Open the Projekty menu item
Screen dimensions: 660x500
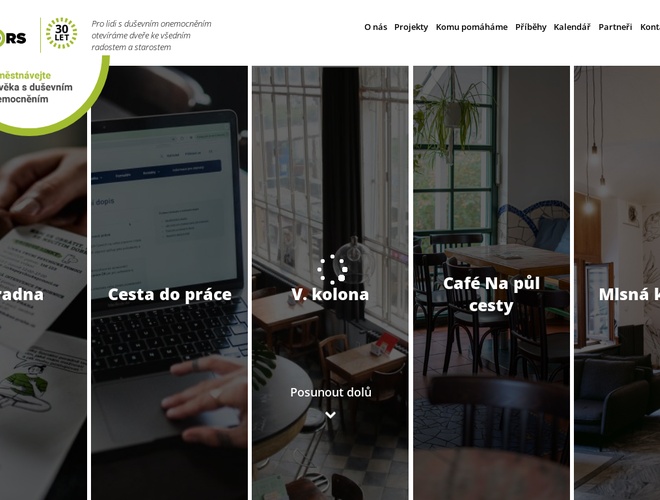coord(411,27)
